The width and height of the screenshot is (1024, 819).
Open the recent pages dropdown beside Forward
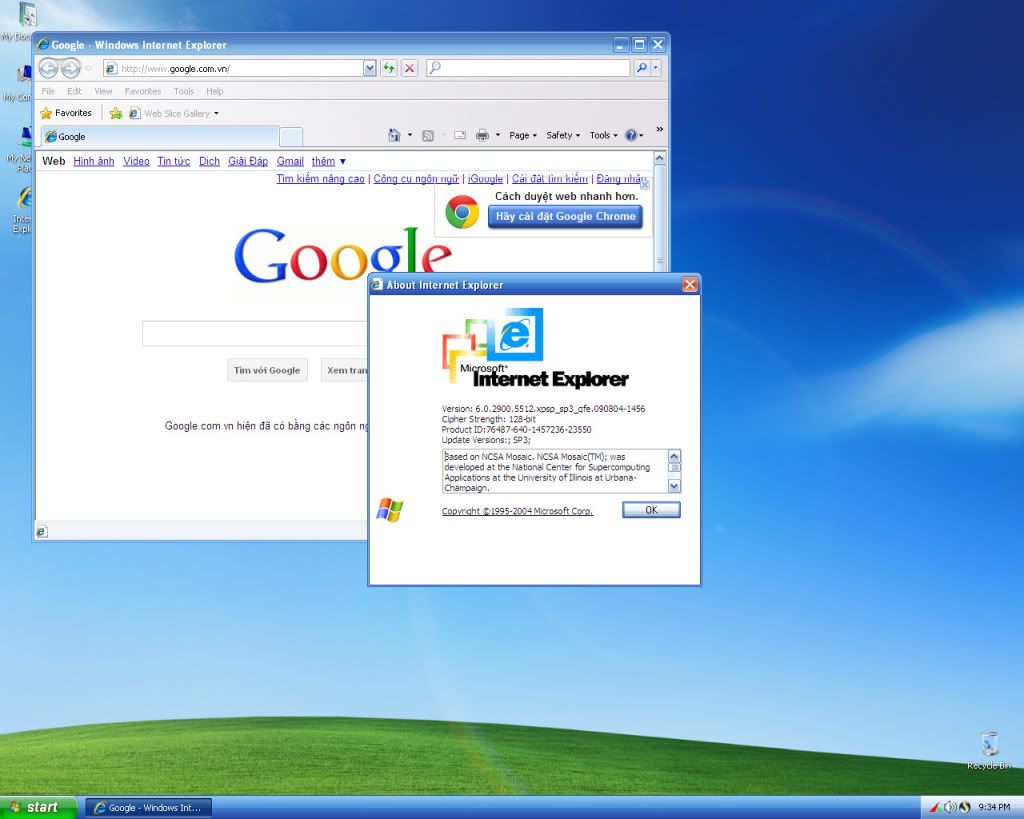tap(89, 68)
